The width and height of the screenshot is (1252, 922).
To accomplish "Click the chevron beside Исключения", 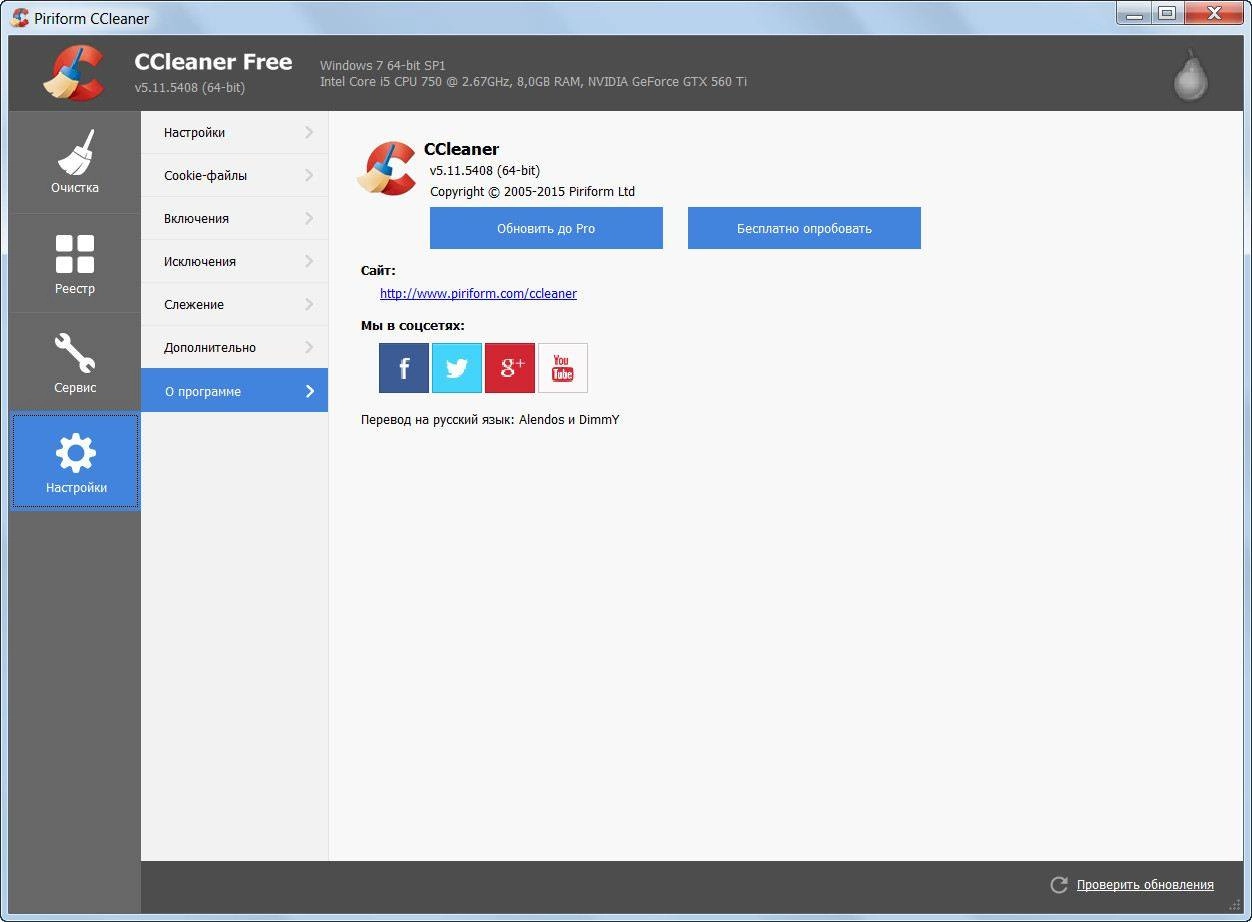I will (x=309, y=261).
